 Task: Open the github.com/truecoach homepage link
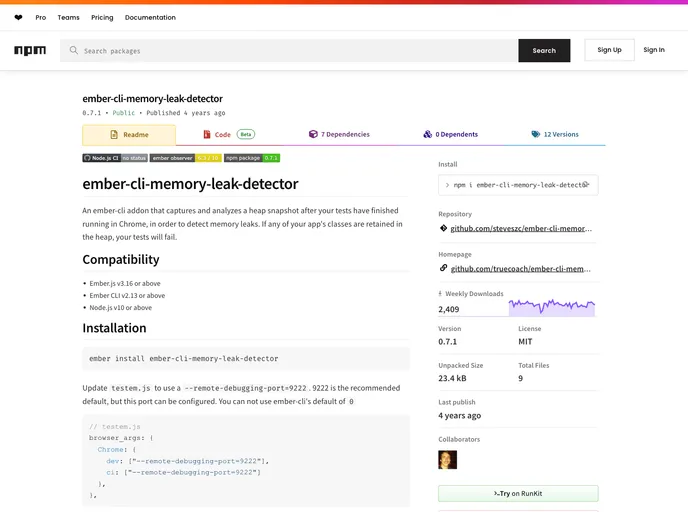coord(521,269)
